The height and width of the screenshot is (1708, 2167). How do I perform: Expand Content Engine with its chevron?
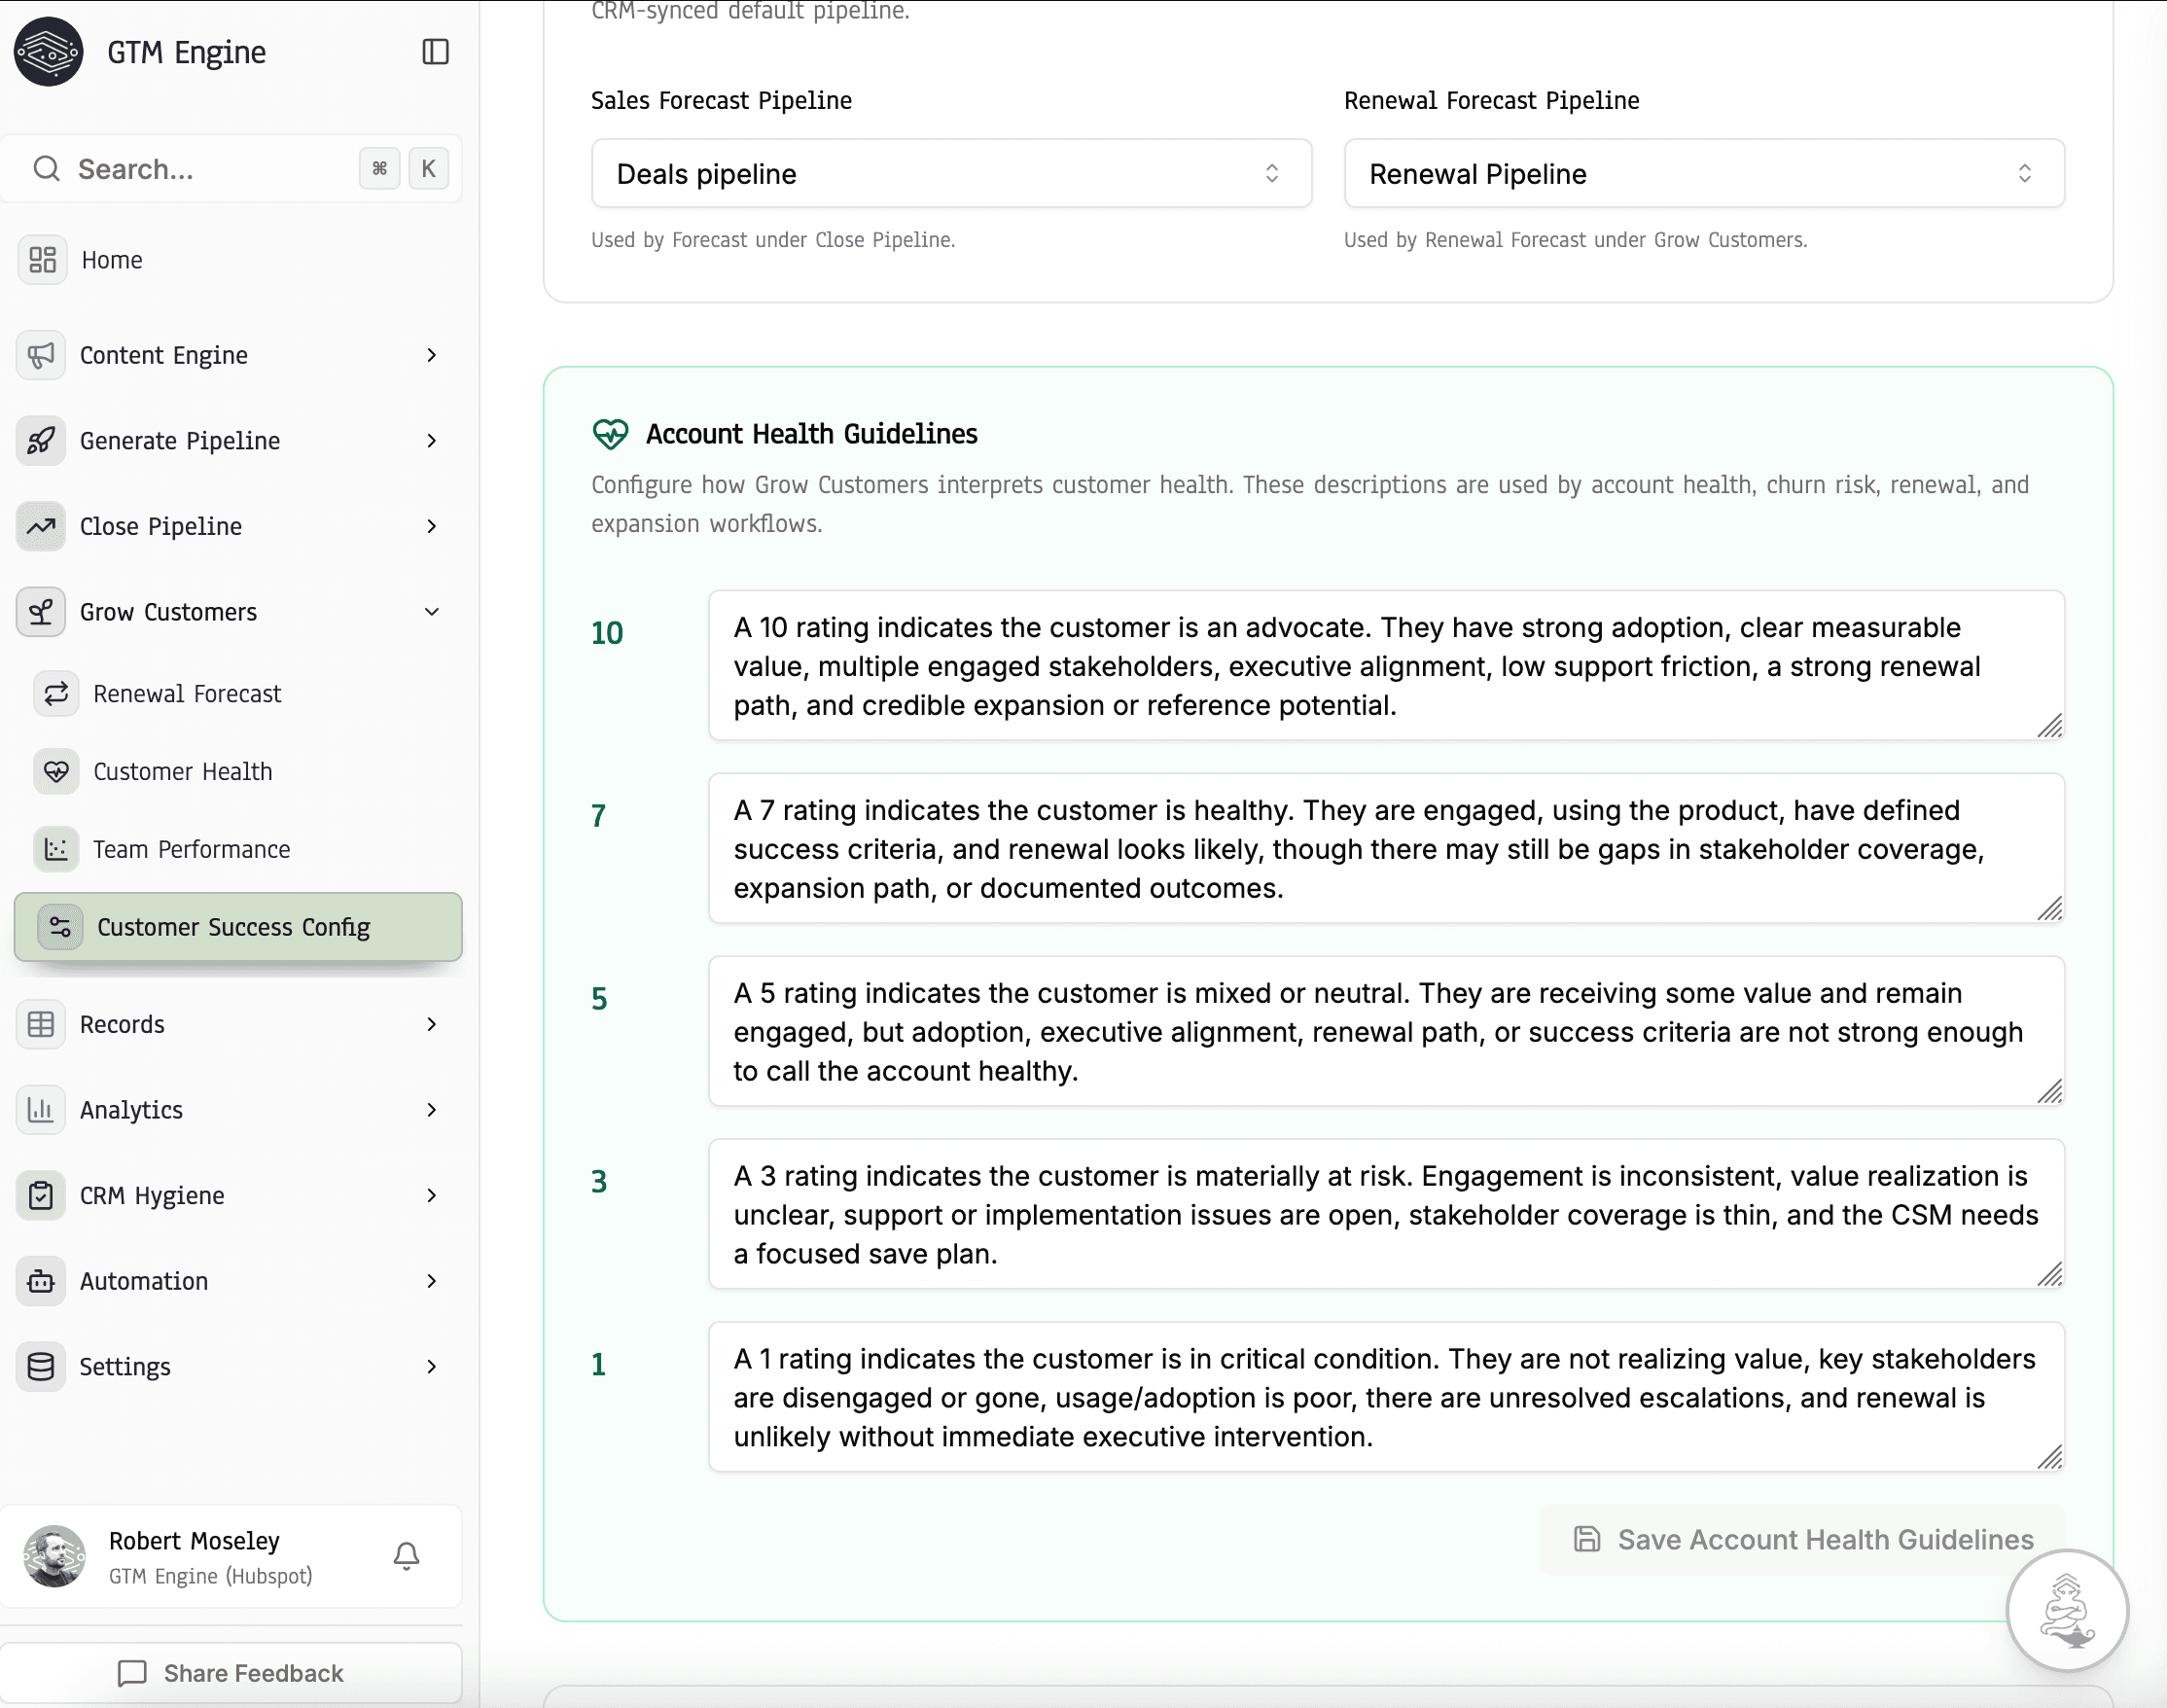tap(432, 355)
